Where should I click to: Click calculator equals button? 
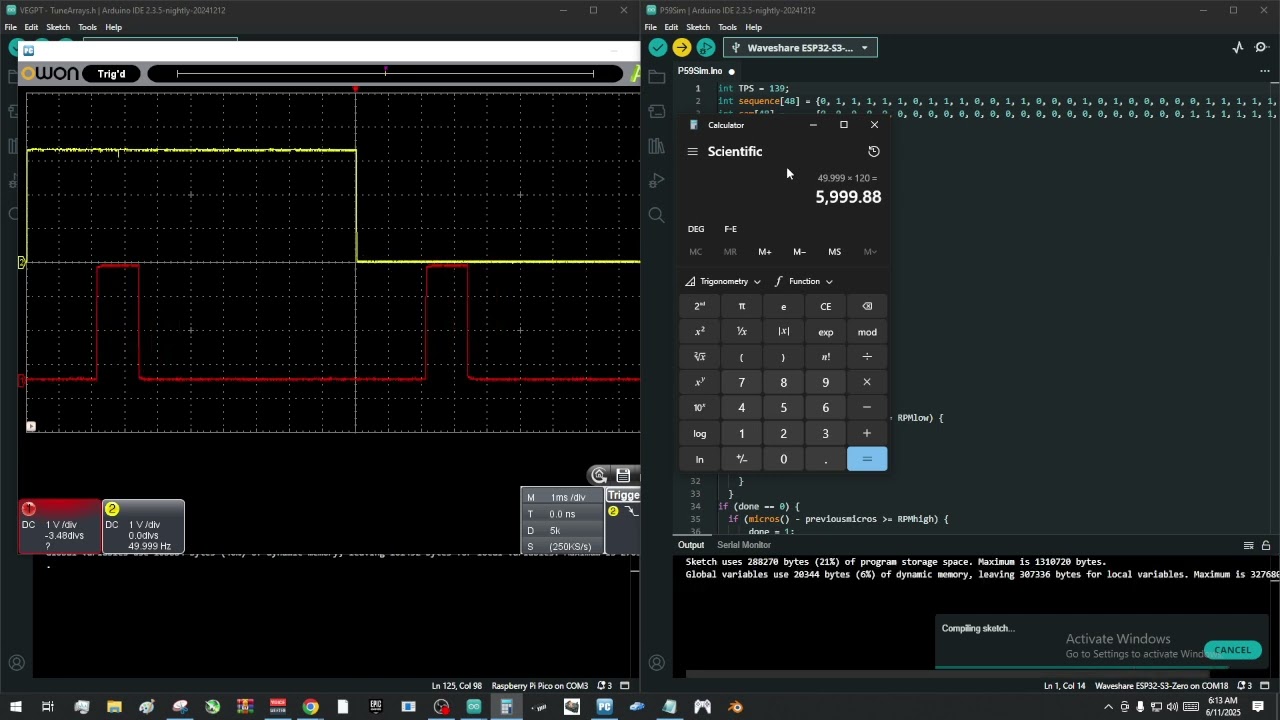(867, 459)
